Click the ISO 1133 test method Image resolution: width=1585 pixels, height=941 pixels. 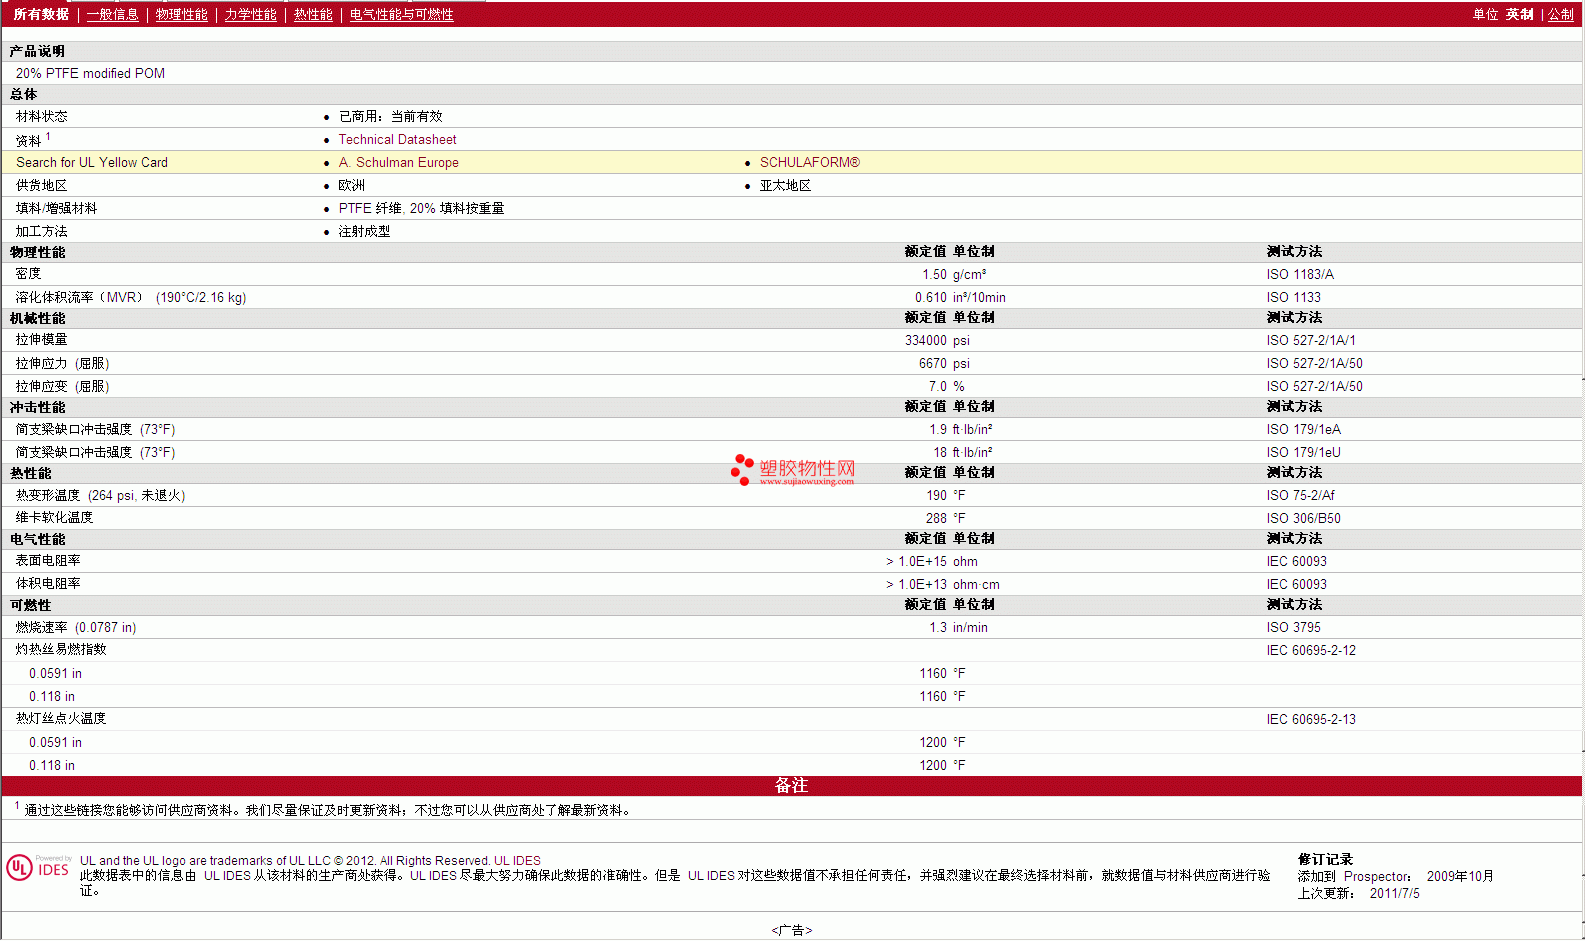pyautogui.click(x=1293, y=298)
